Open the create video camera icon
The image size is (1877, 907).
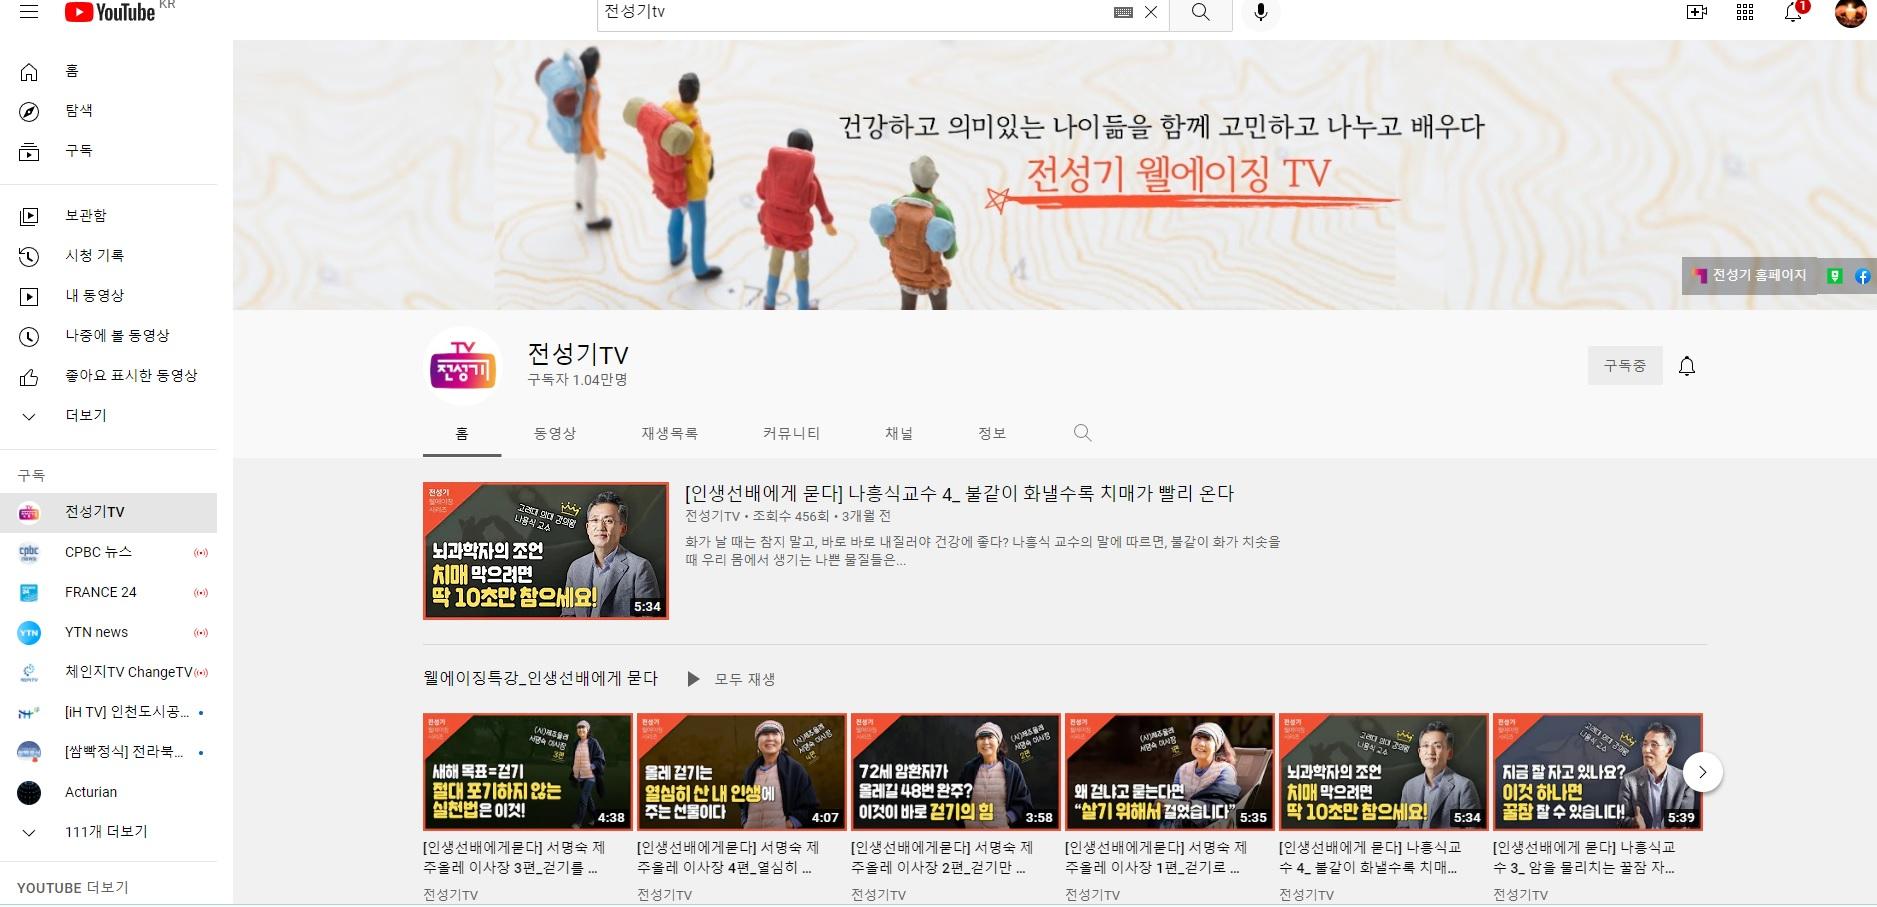1697,12
